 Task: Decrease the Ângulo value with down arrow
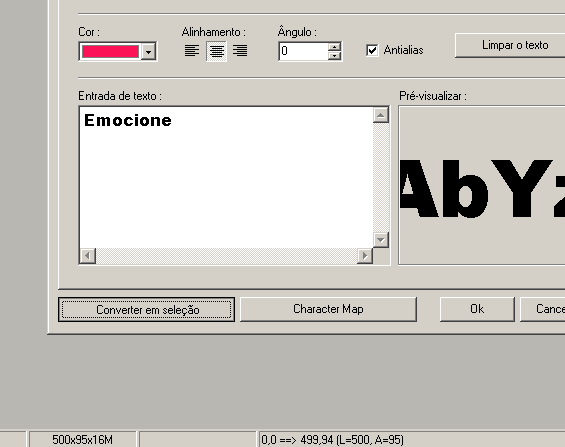[335, 55]
